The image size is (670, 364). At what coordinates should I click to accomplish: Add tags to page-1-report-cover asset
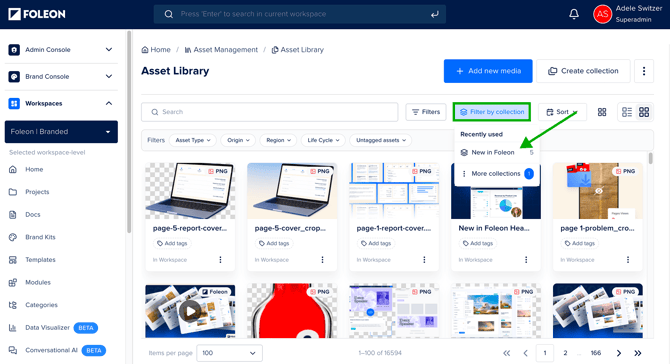tap(376, 243)
